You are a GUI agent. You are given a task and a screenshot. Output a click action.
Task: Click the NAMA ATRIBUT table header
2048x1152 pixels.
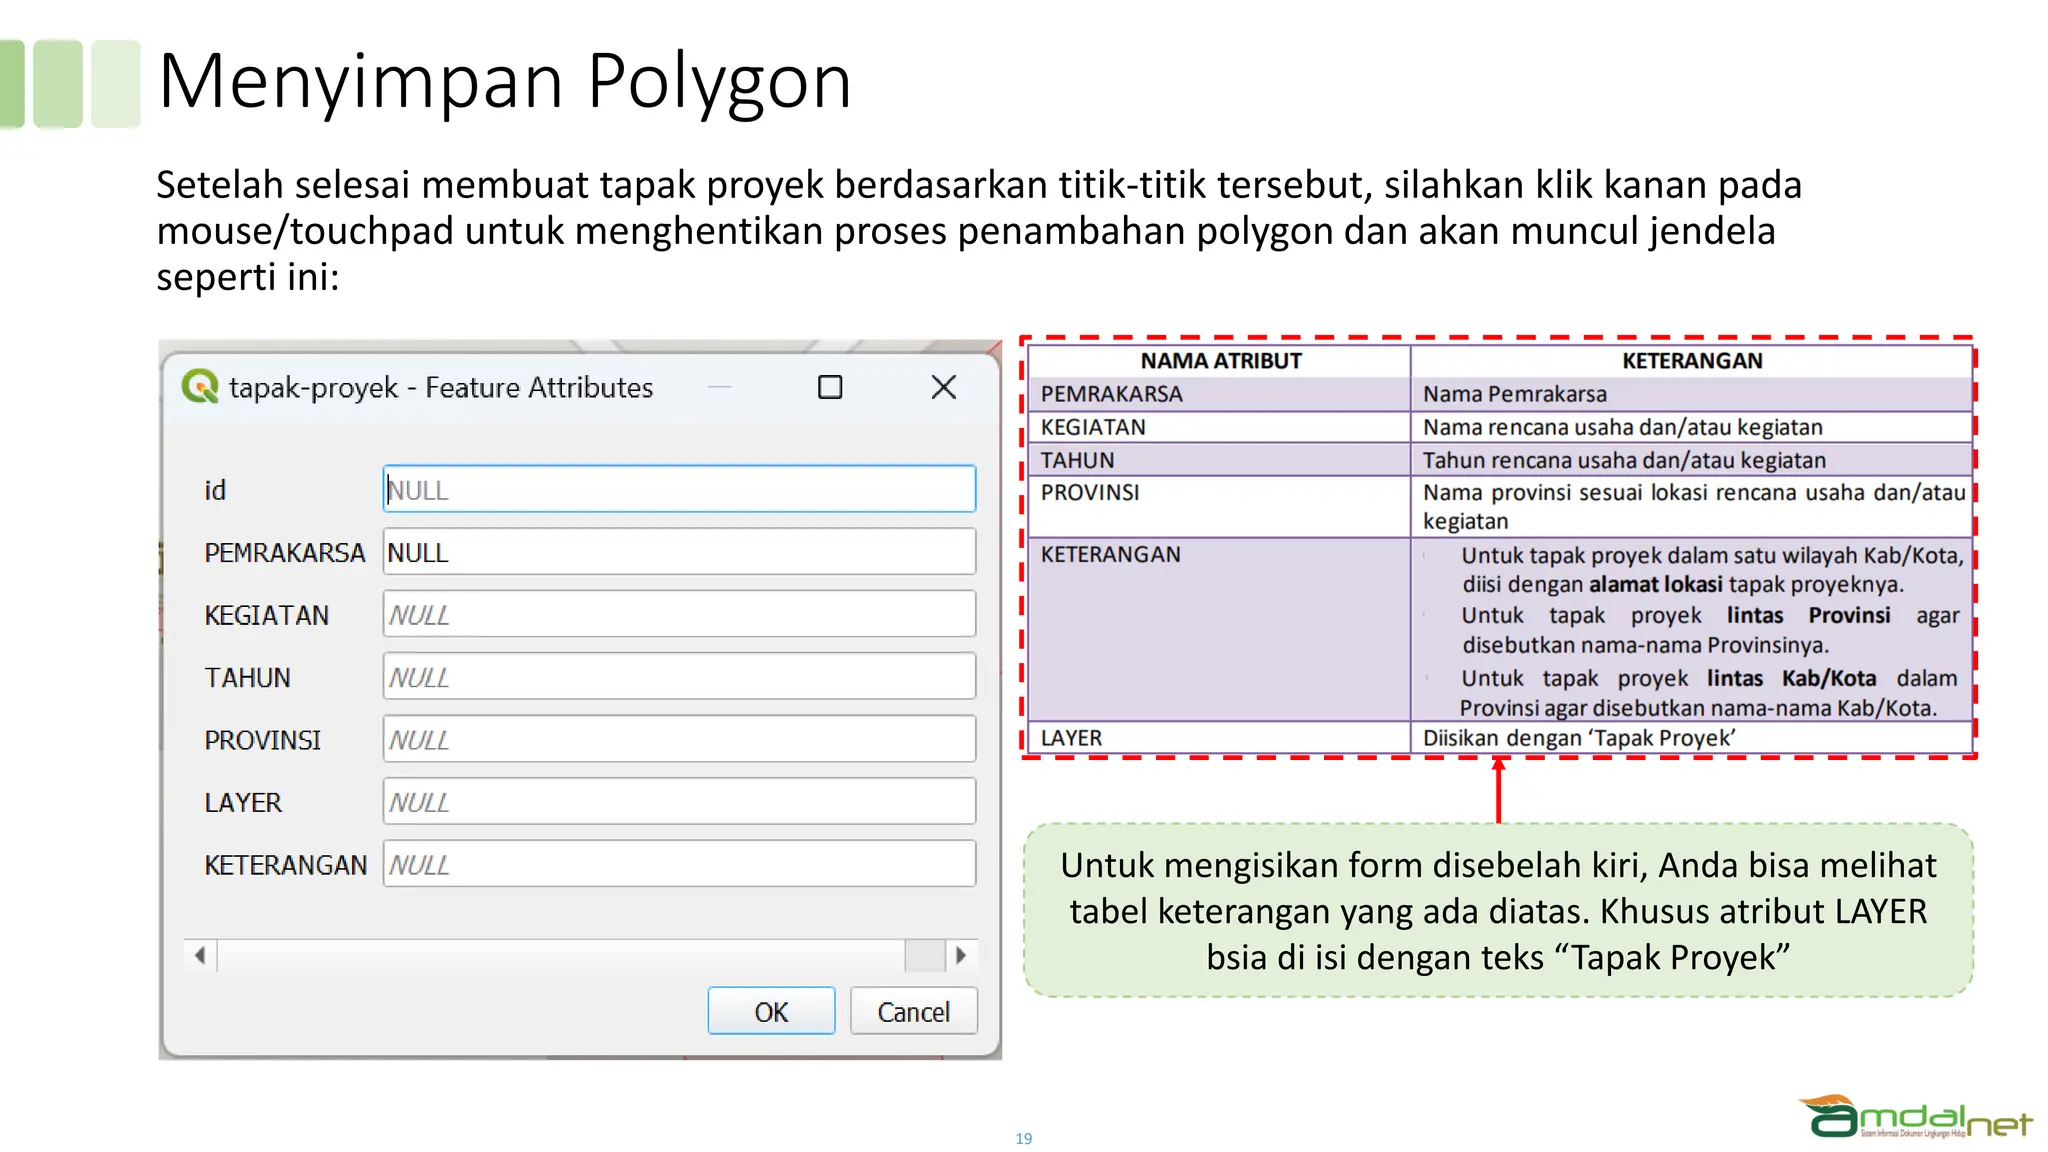(x=1220, y=361)
